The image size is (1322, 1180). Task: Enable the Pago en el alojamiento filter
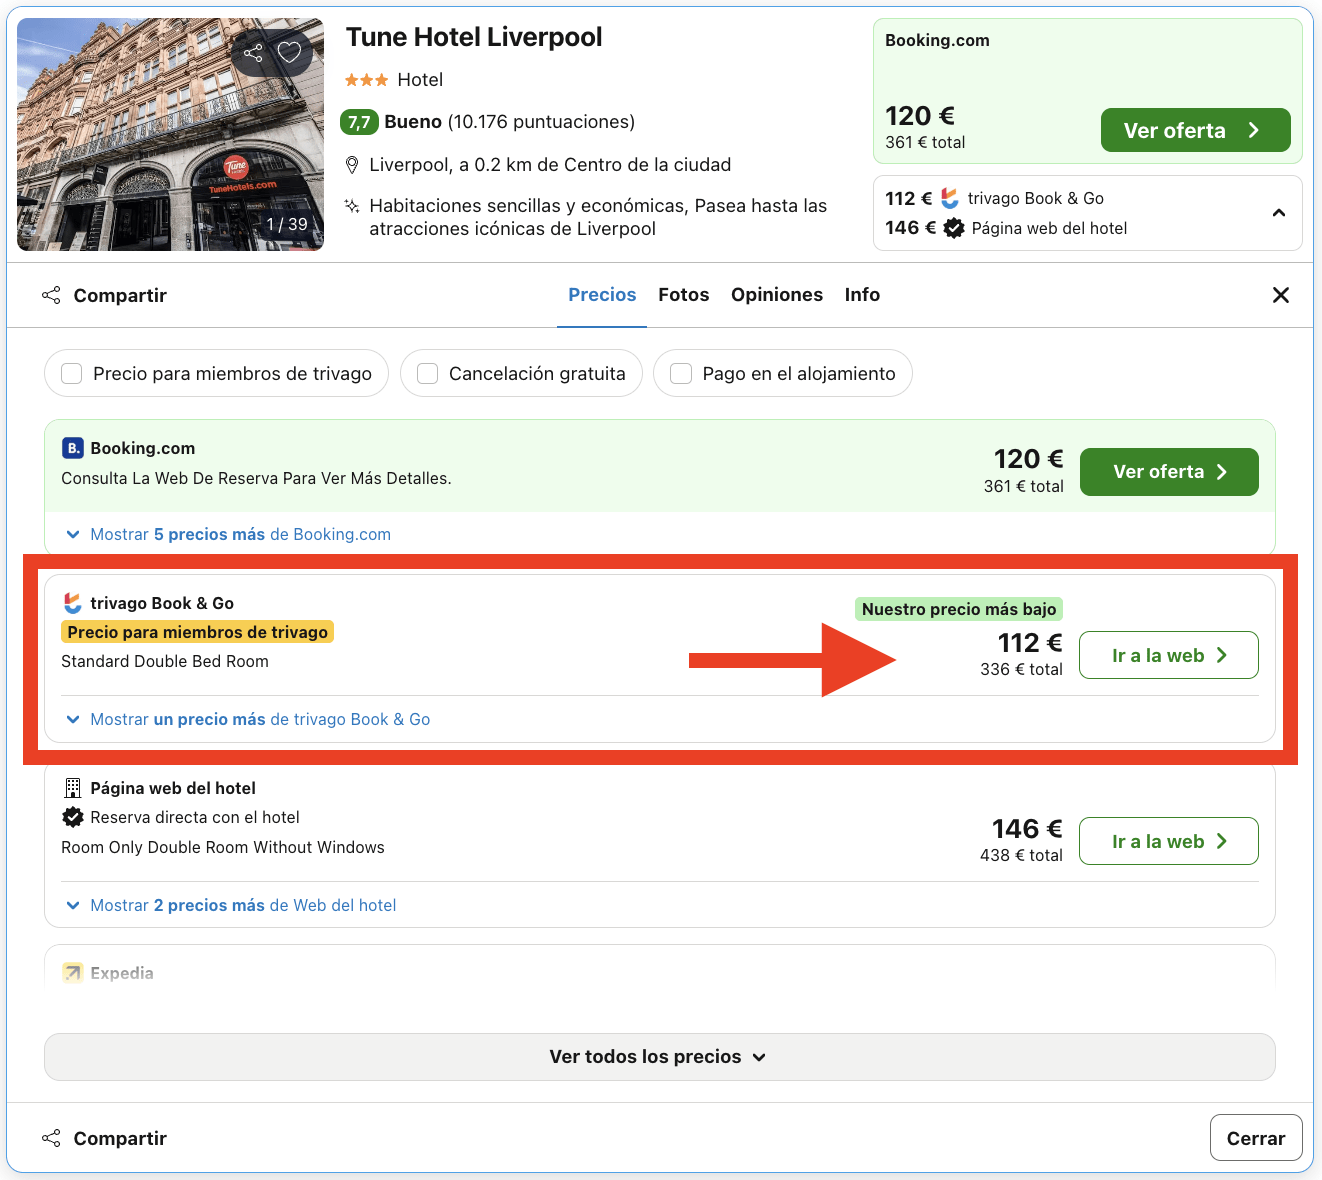(681, 373)
